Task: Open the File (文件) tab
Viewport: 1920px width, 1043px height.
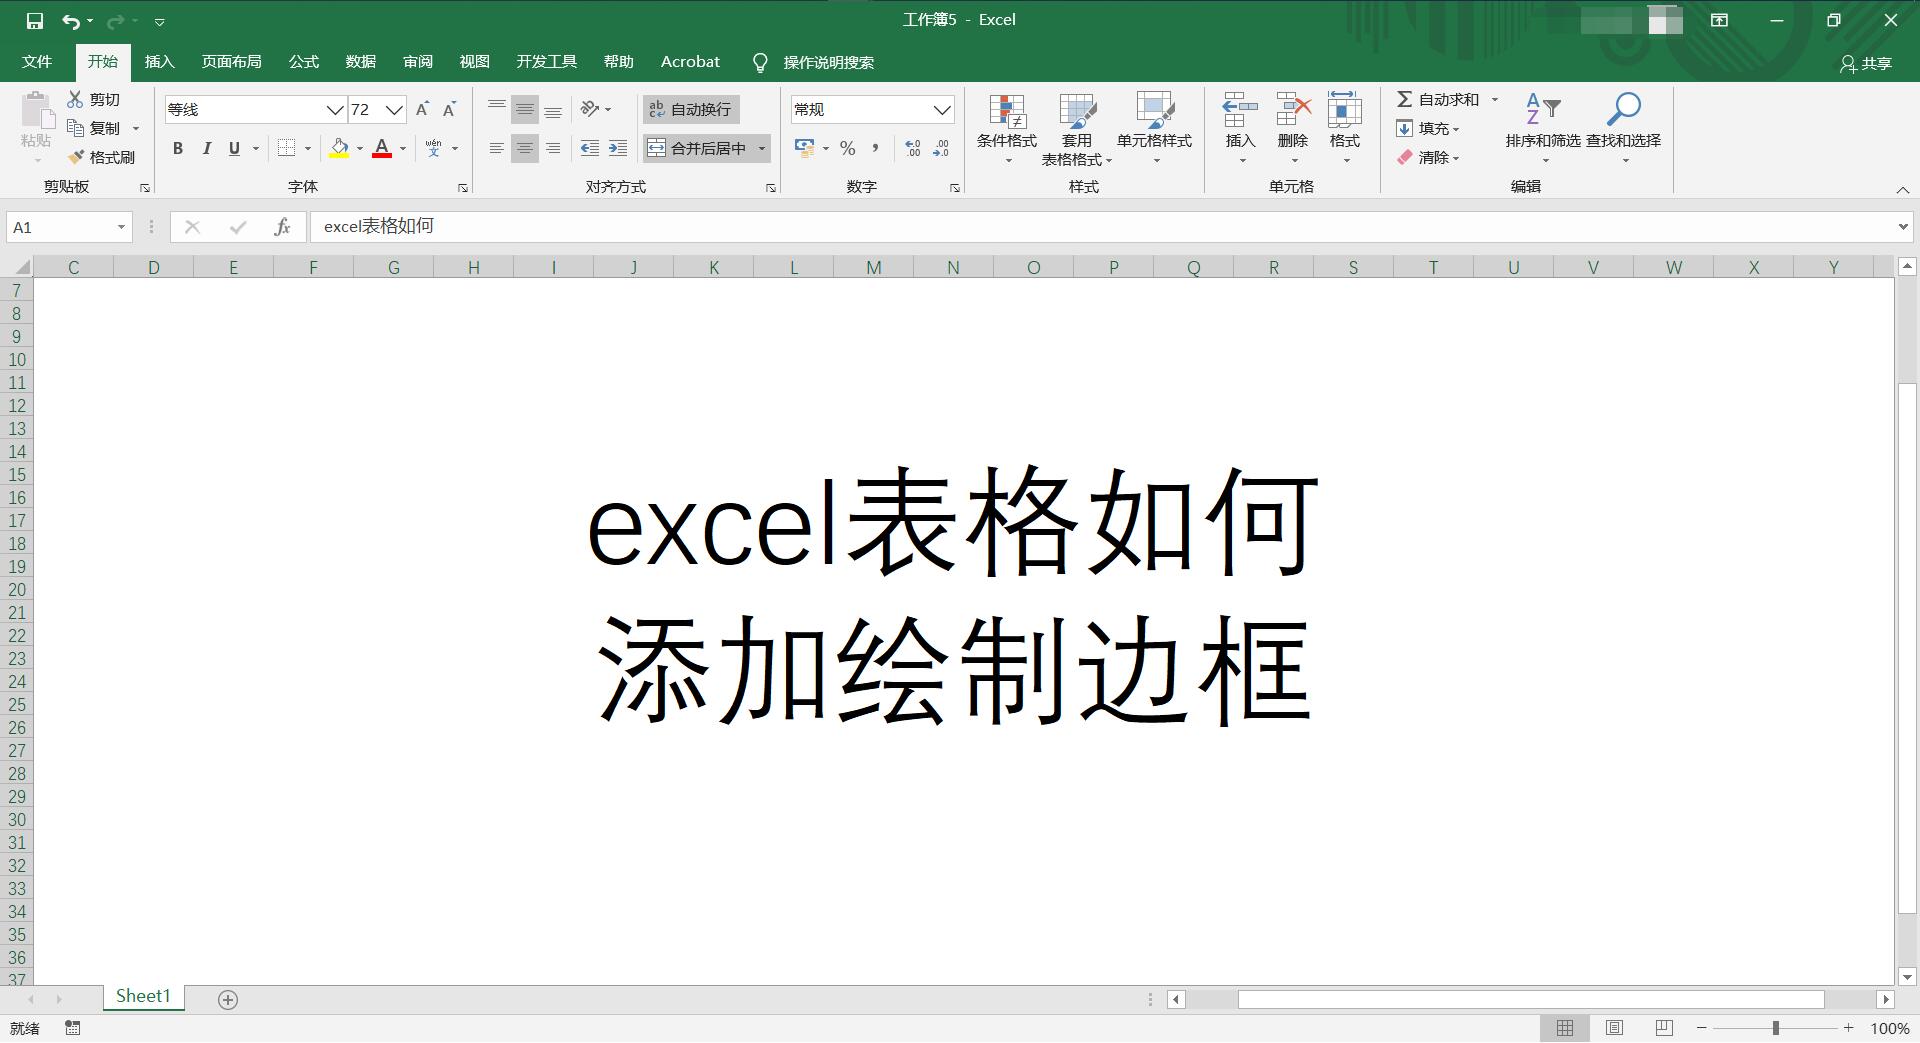Action: (x=37, y=62)
